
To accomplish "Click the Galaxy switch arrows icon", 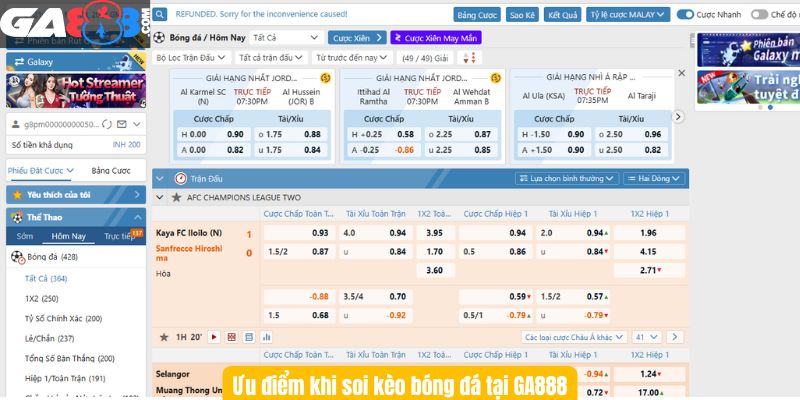I will click(x=19, y=62).
